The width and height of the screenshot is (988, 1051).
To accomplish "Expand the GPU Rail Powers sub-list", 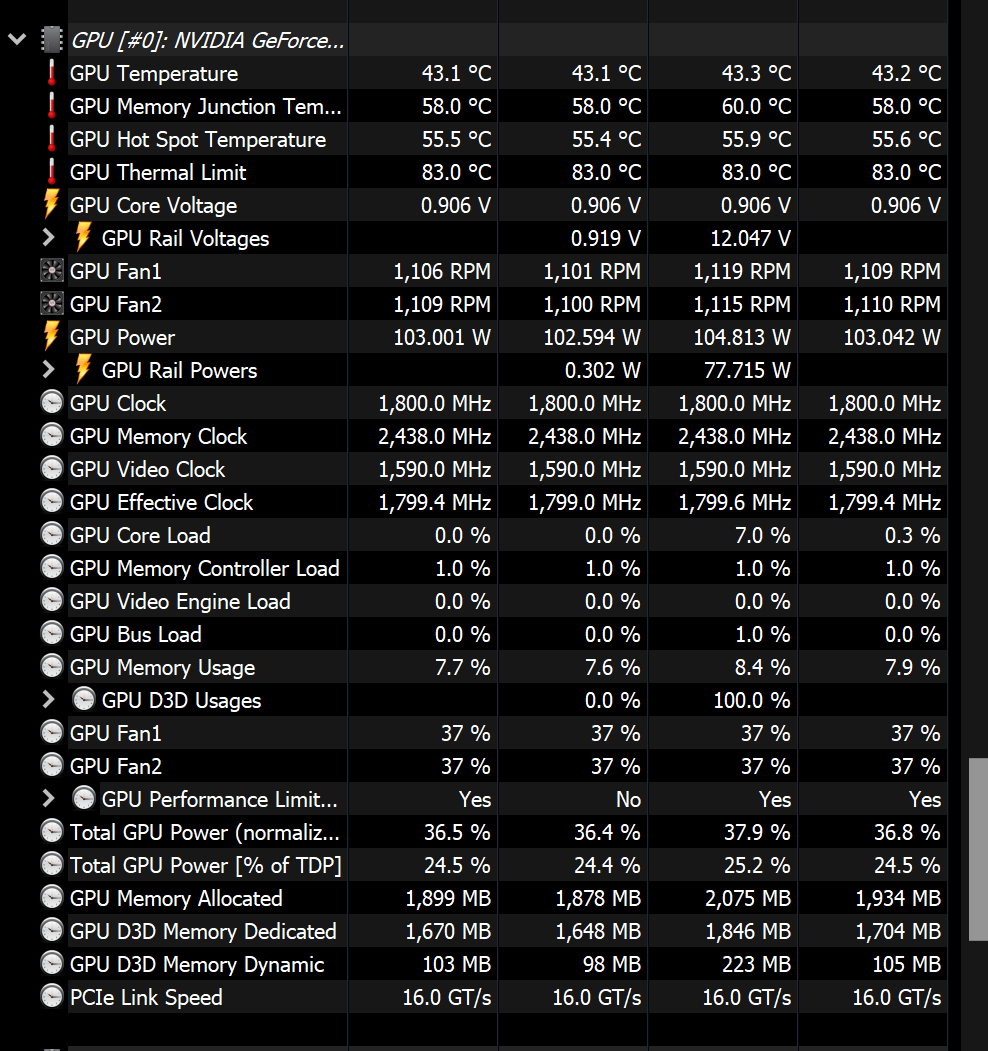I will [48, 370].
